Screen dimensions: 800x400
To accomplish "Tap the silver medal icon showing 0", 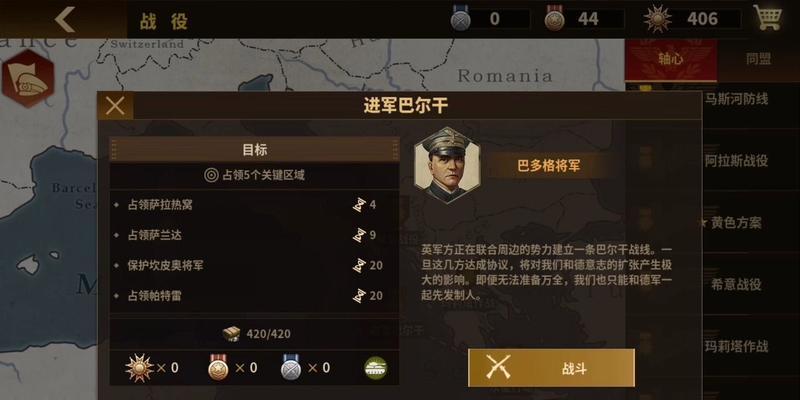I will pos(460,18).
